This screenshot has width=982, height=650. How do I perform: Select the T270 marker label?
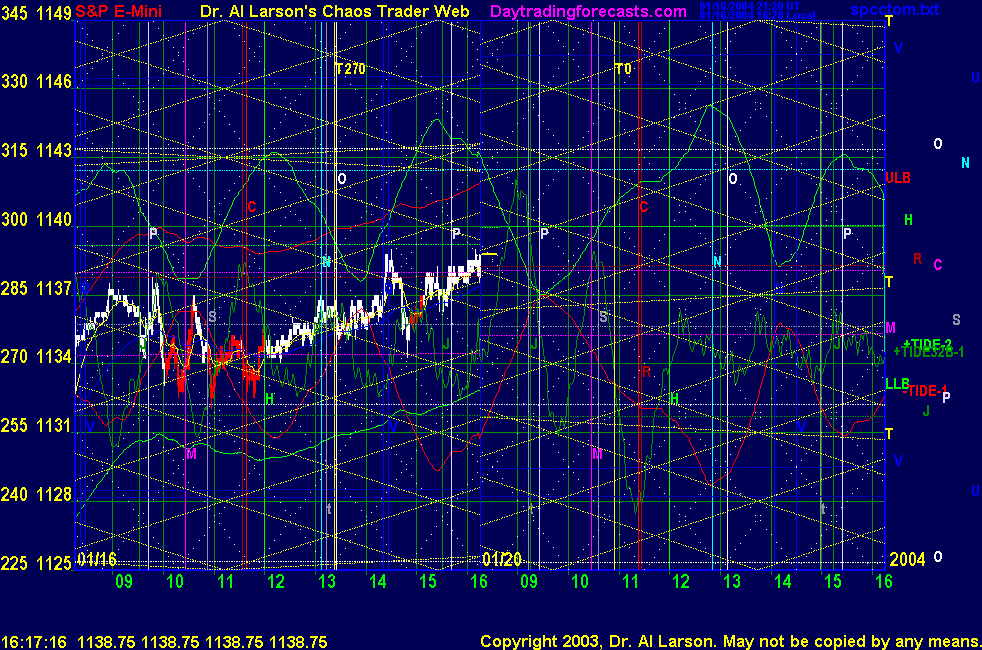(350, 69)
